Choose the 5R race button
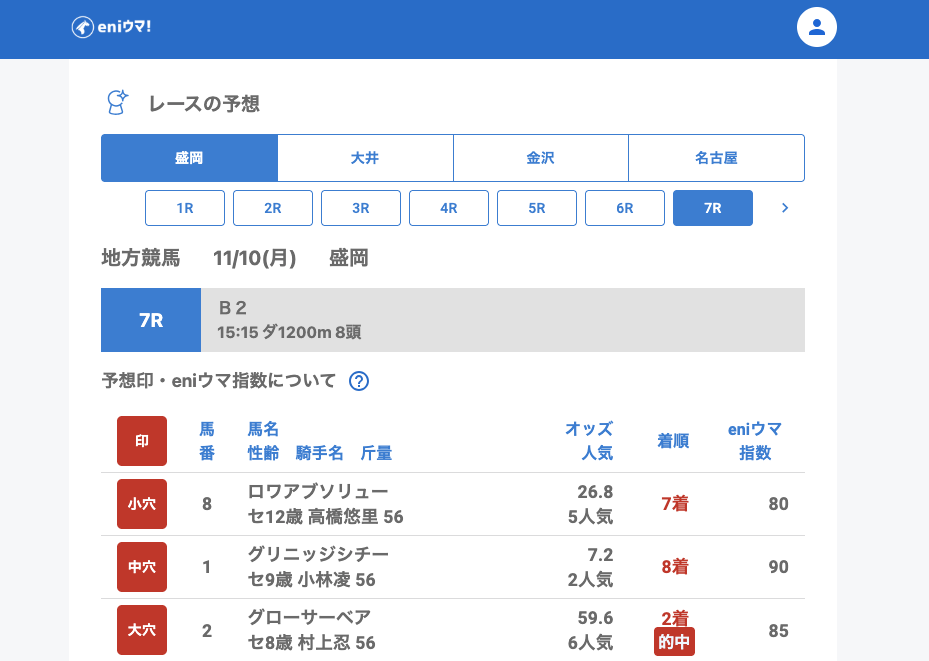This screenshot has height=661, width=929. click(537, 208)
